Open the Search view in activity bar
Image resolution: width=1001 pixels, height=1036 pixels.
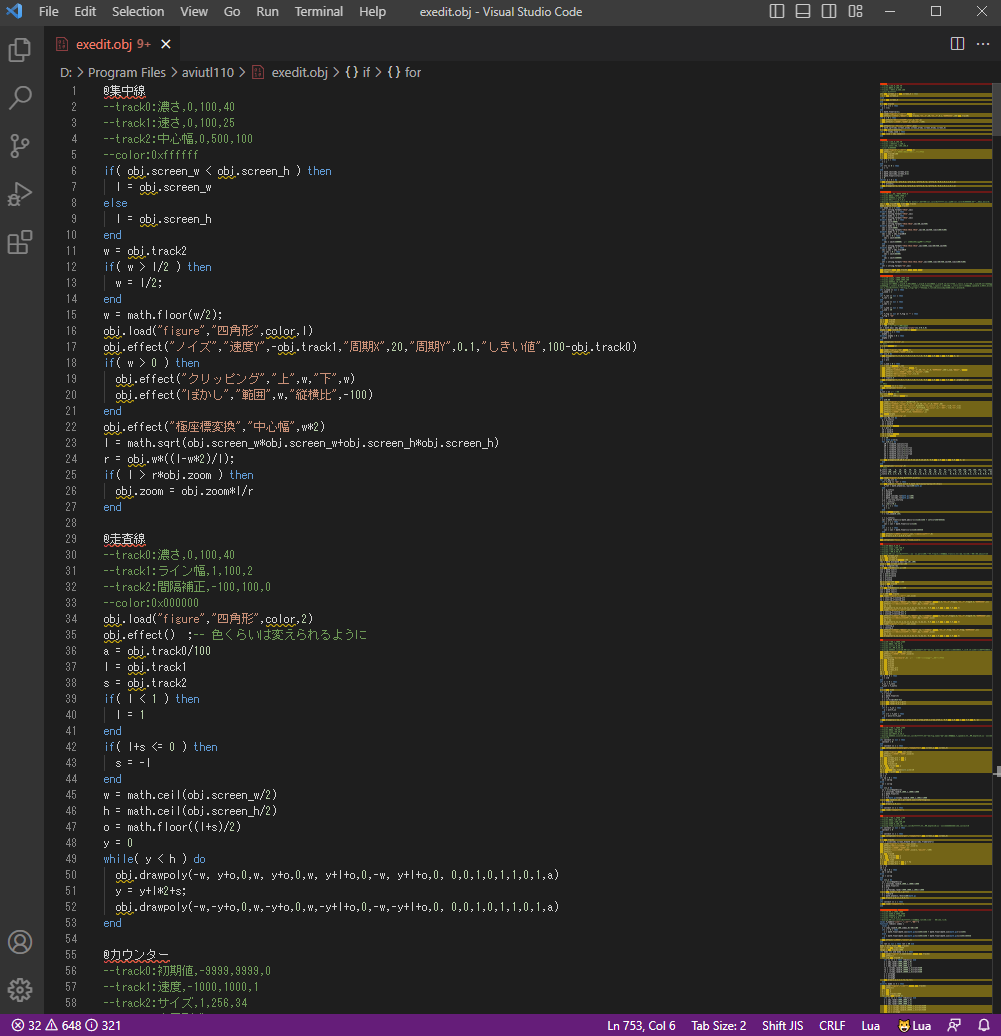pyautogui.click(x=20, y=98)
